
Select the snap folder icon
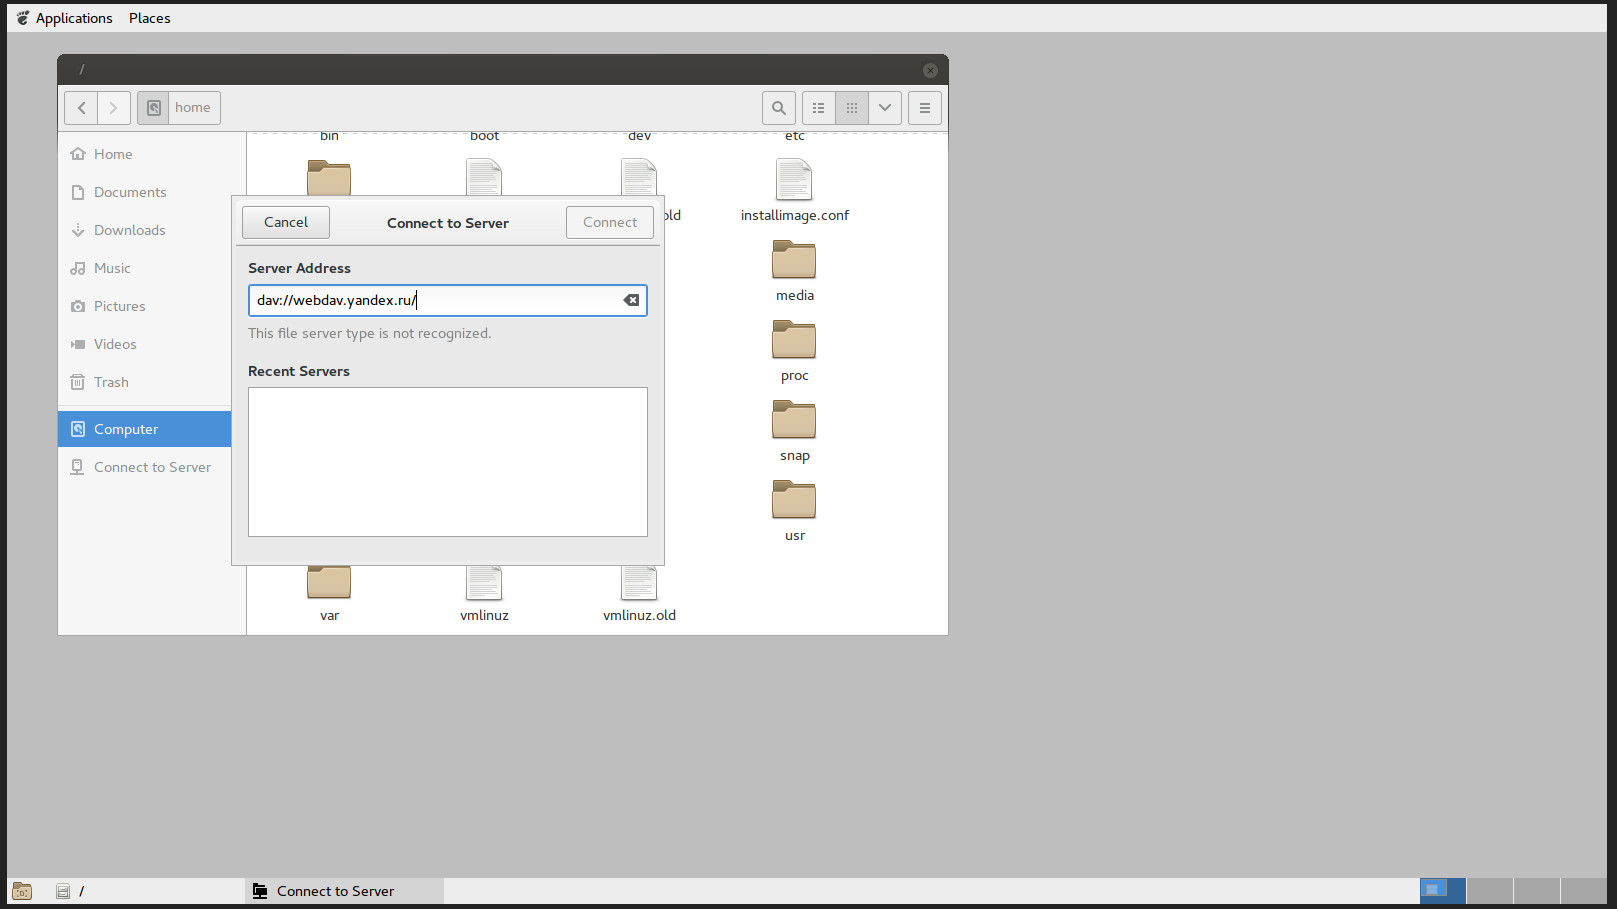point(794,420)
